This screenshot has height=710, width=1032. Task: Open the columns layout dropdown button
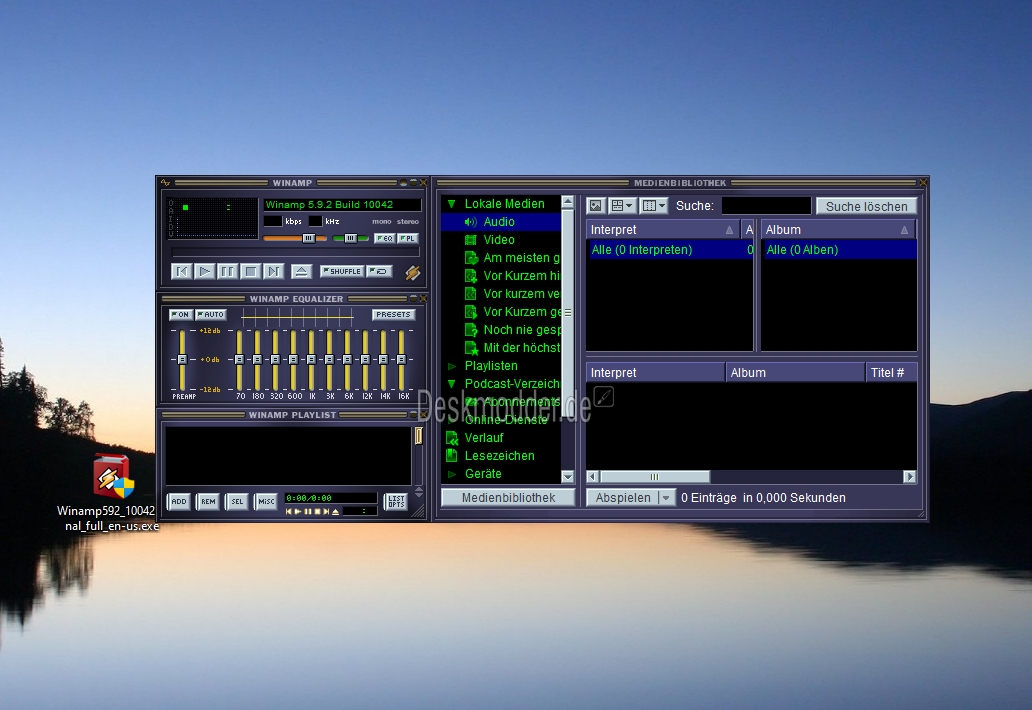pos(654,206)
